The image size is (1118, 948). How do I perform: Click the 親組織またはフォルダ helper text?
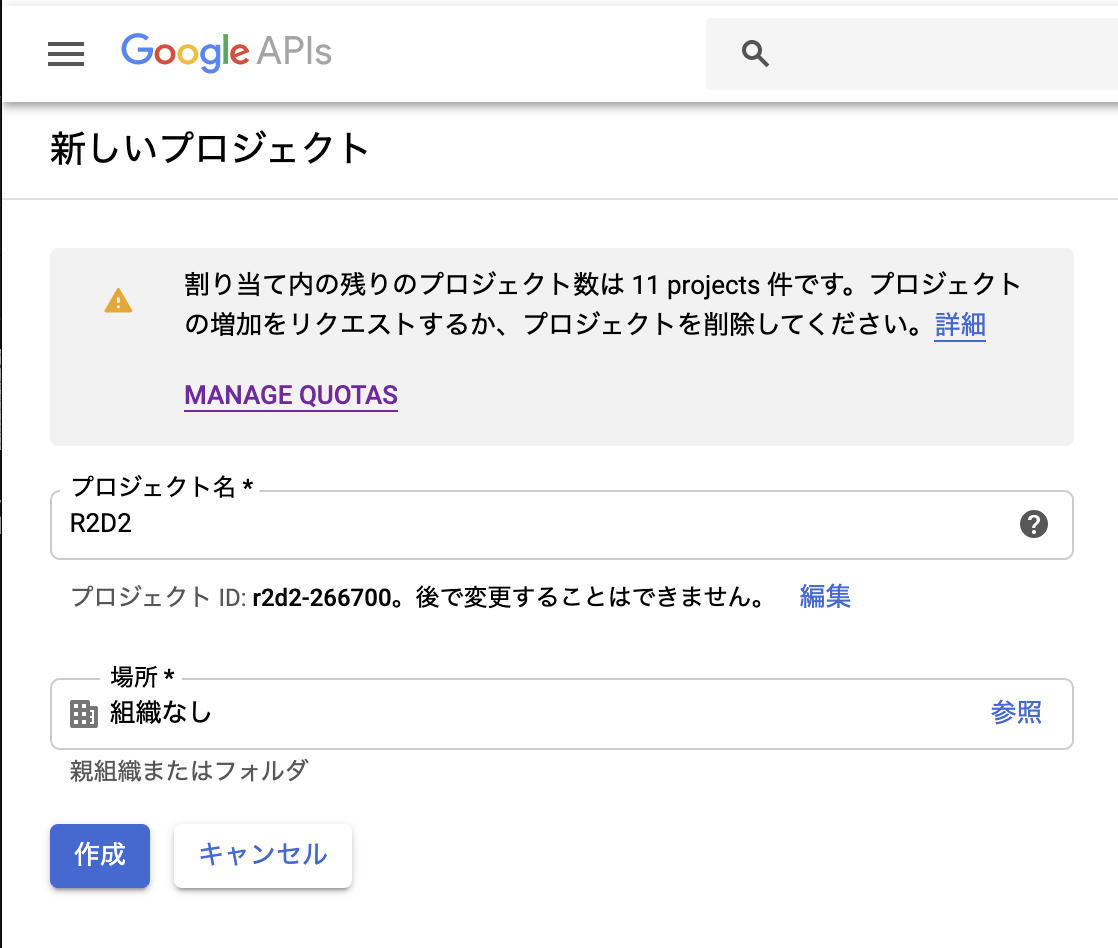tap(189, 771)
